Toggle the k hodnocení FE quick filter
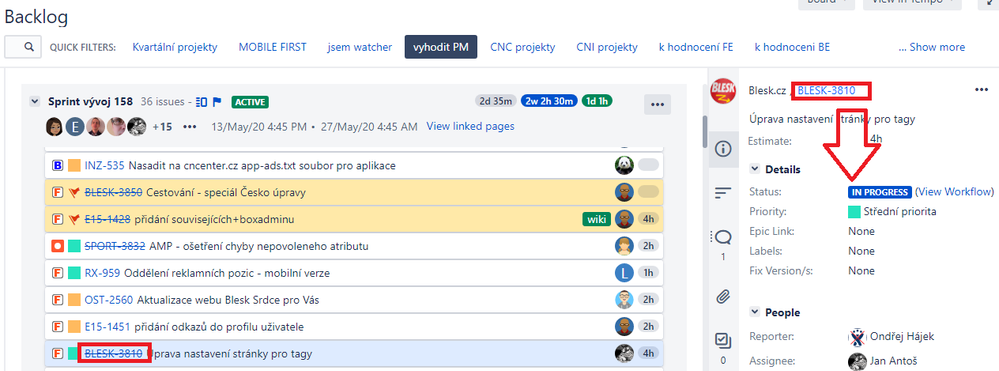The width and height of the screenshot is (999, 371). [x=696, y=47]
